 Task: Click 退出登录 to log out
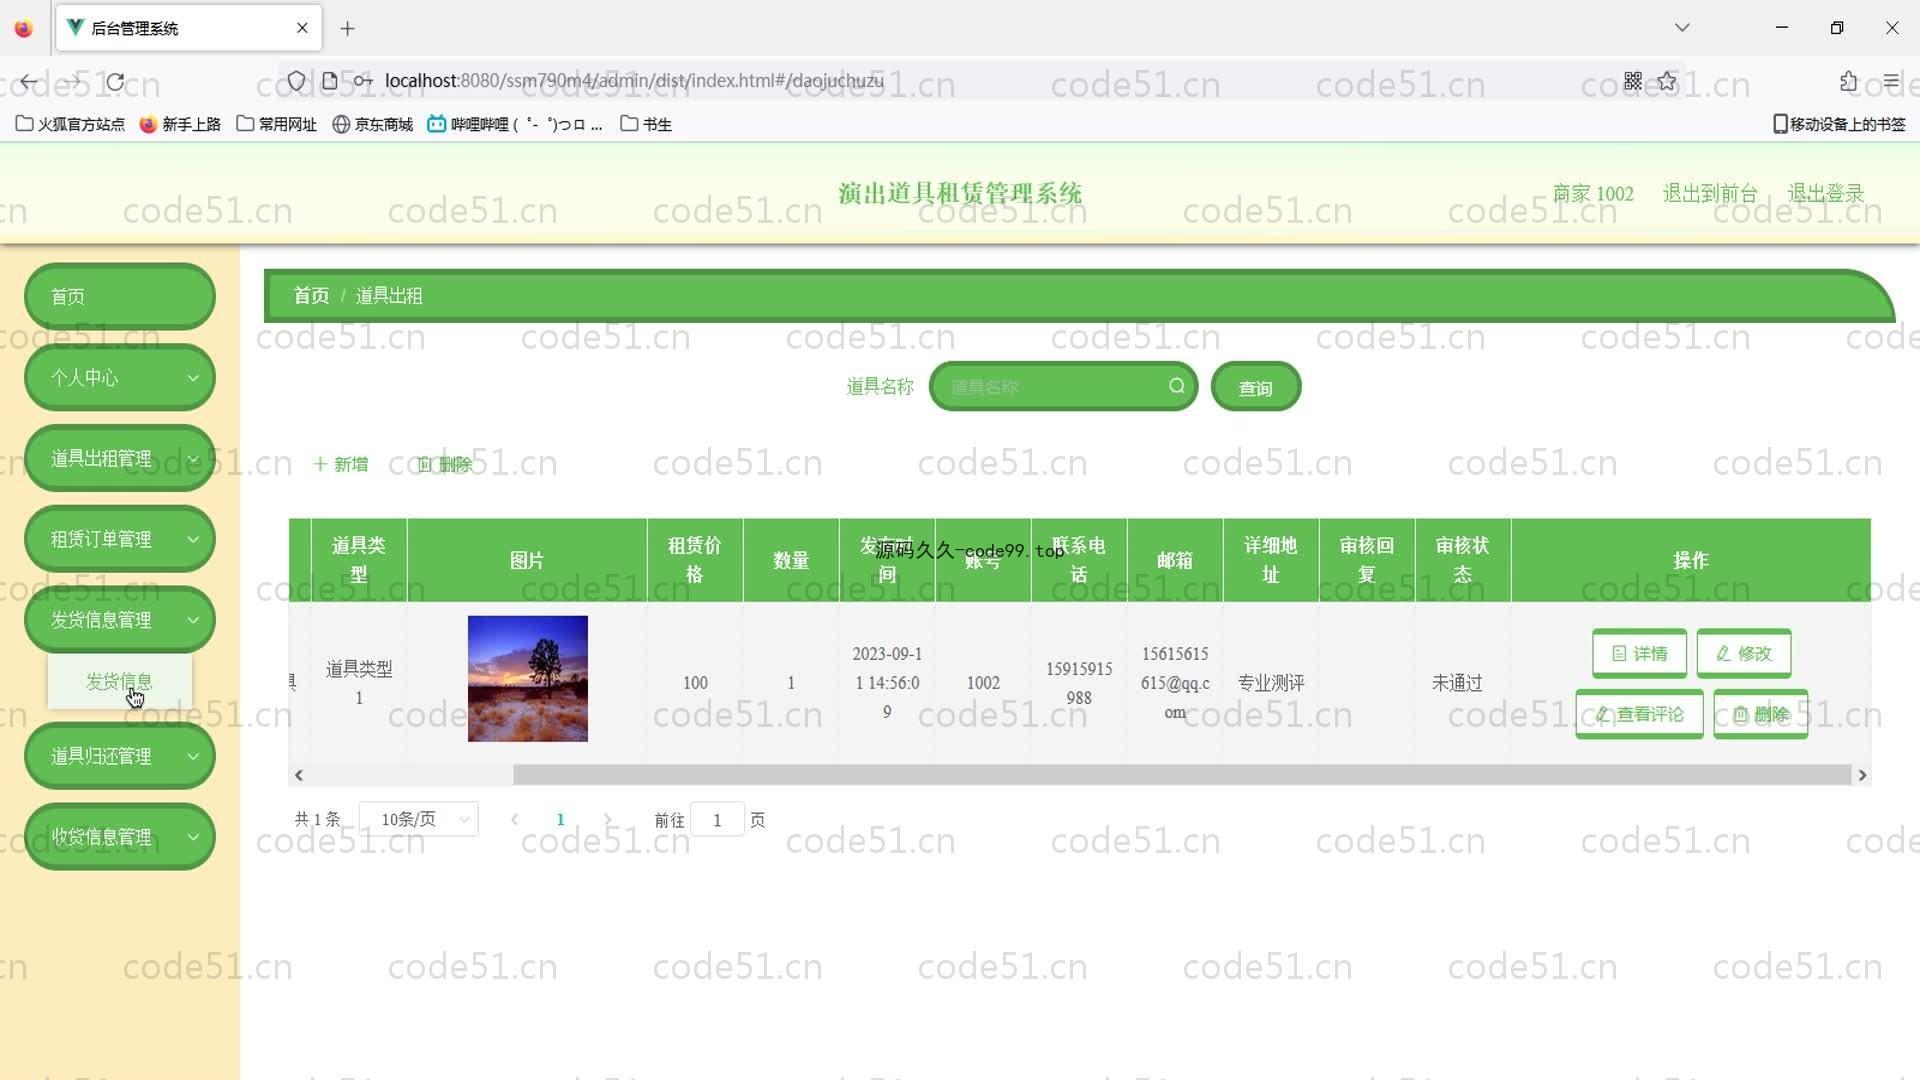(1826, 193)
